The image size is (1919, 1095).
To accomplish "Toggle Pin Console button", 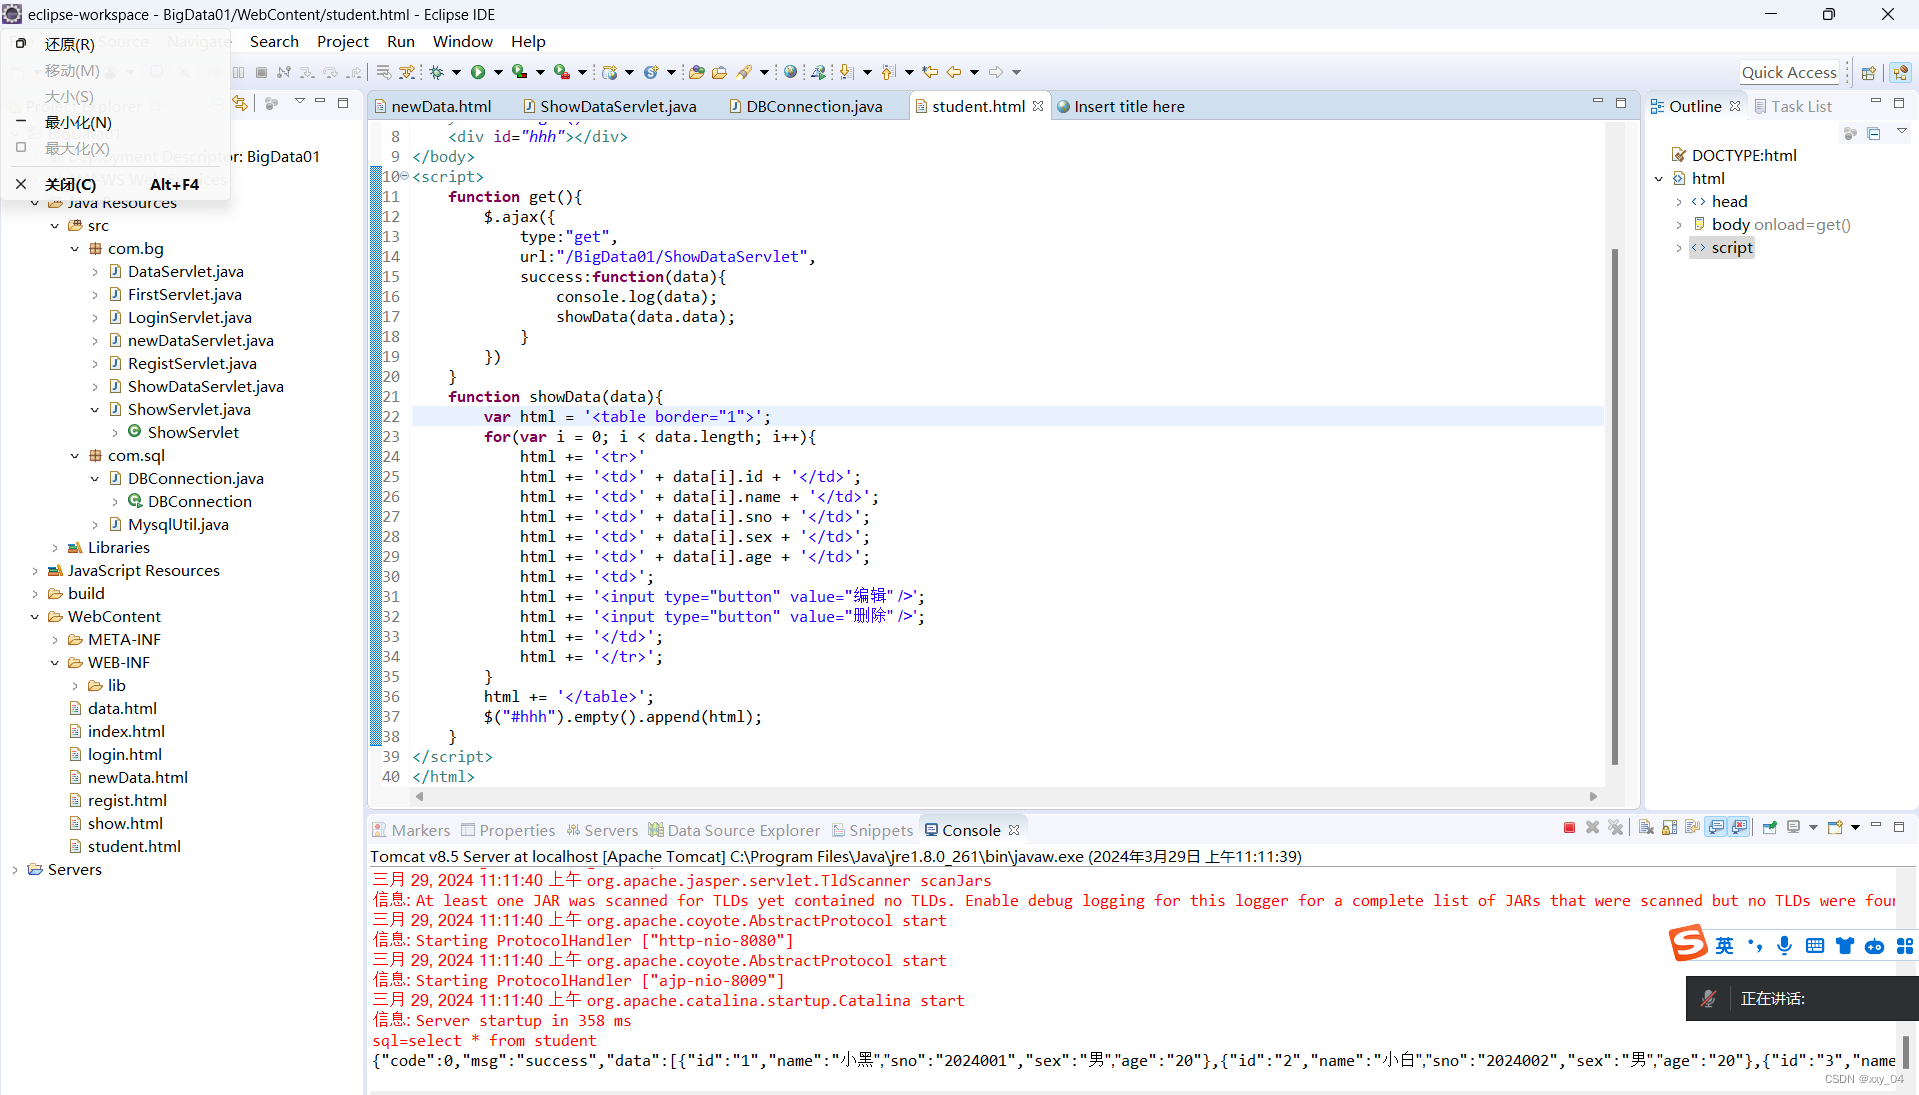I will [1770, 828].
